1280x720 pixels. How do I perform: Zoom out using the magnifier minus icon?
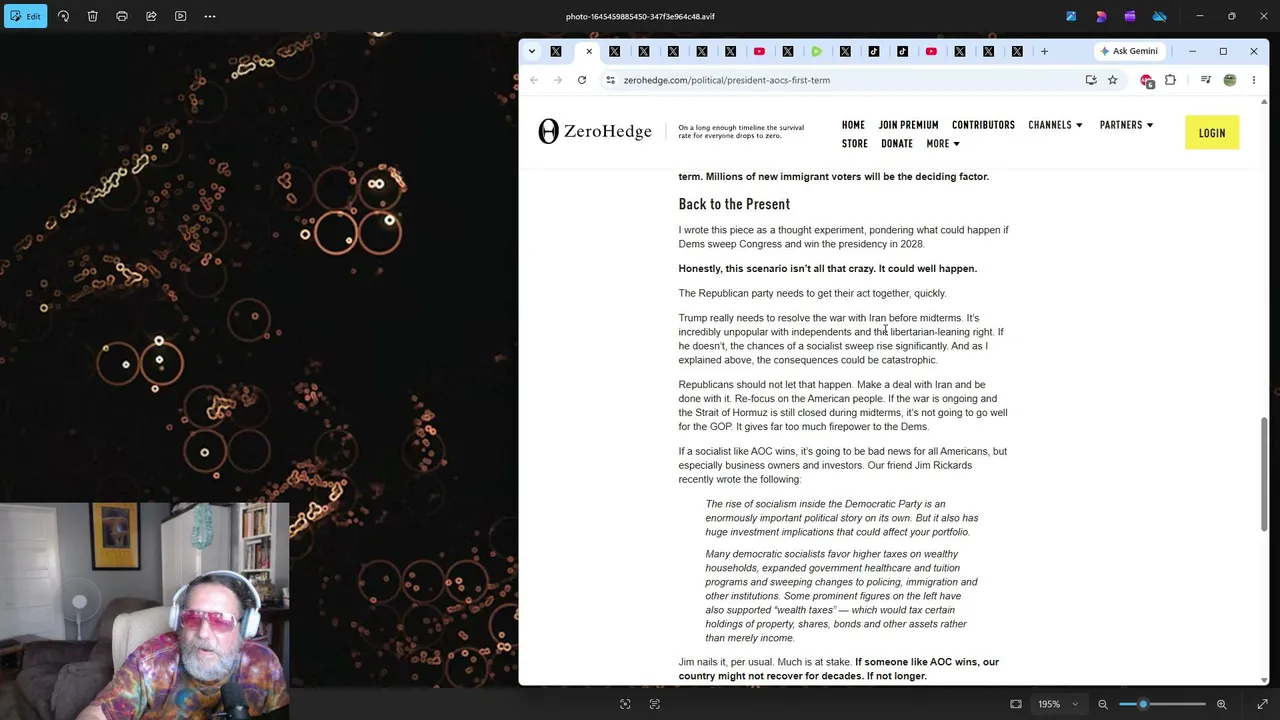(x=1103, y=704)
